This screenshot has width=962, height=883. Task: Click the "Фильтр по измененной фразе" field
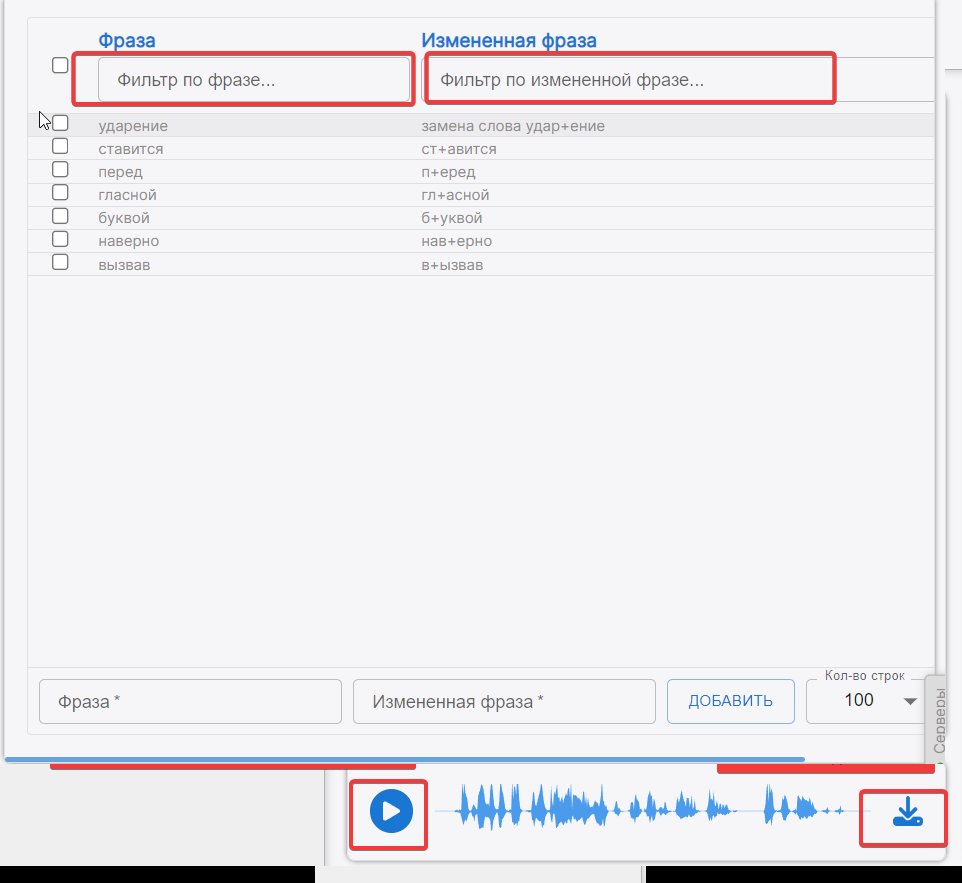630,80
